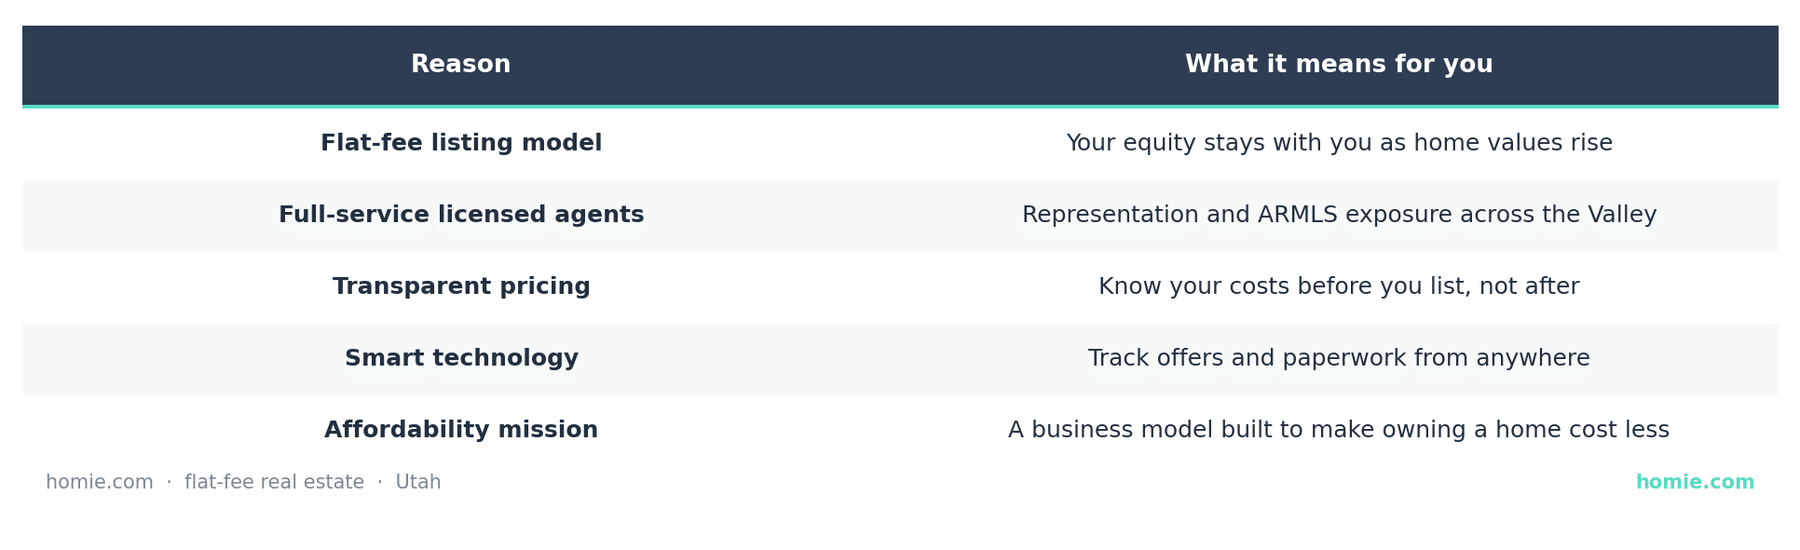Click flat-fee real estate footer text
Screen dimensions: 1800x550
point(274,482)
